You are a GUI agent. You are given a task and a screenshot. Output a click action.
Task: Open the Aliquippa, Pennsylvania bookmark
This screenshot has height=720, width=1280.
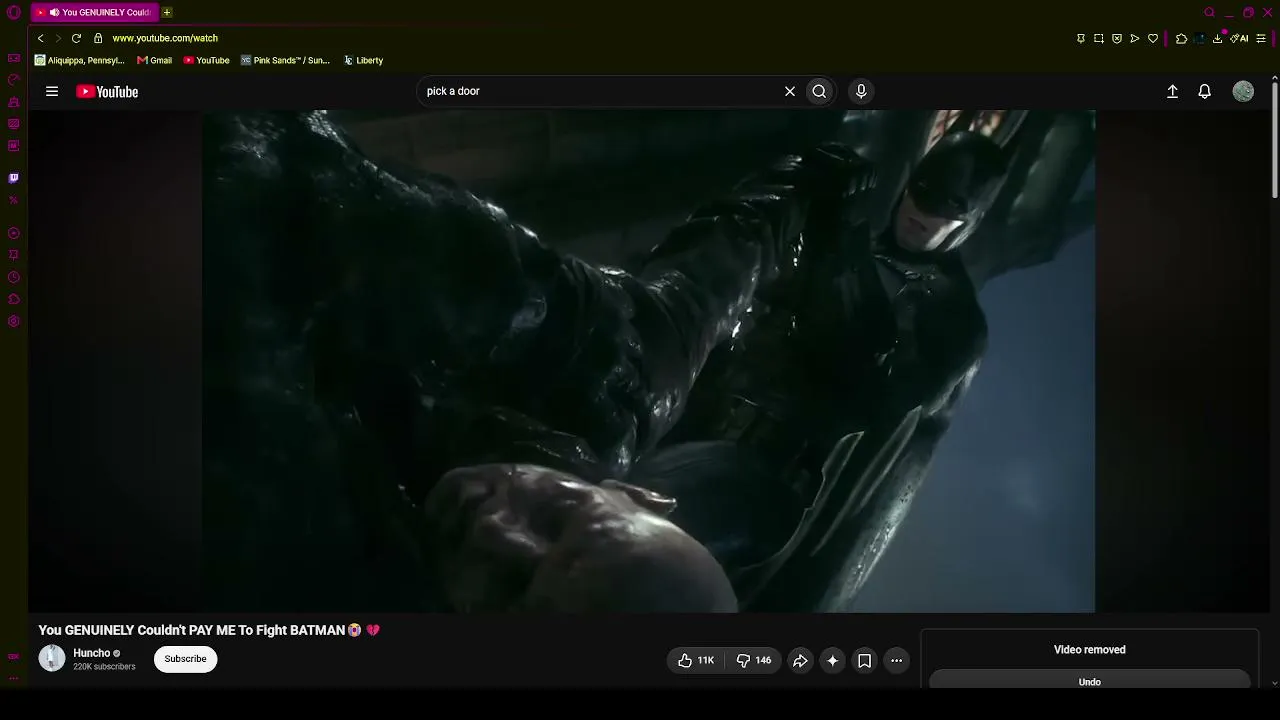(x=79, y=60)
